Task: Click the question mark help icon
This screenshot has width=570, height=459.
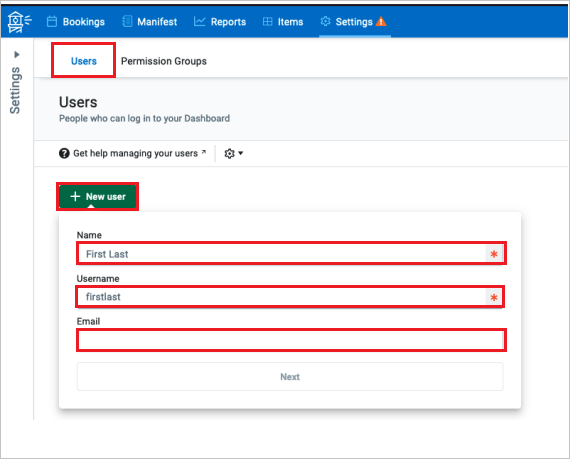Action: point(64,153)
